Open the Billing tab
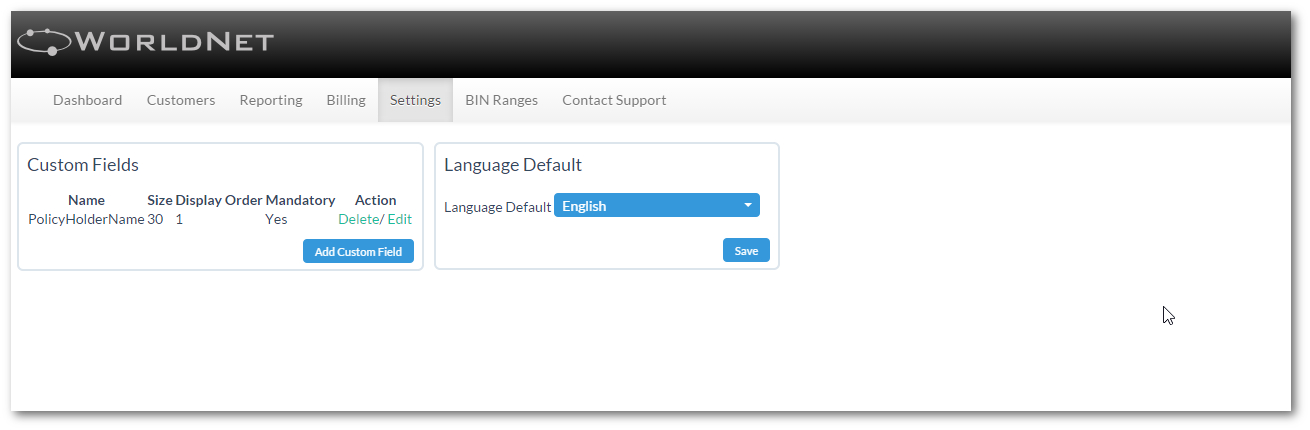This screenshot has width=1310, height=430. (346, 100)
